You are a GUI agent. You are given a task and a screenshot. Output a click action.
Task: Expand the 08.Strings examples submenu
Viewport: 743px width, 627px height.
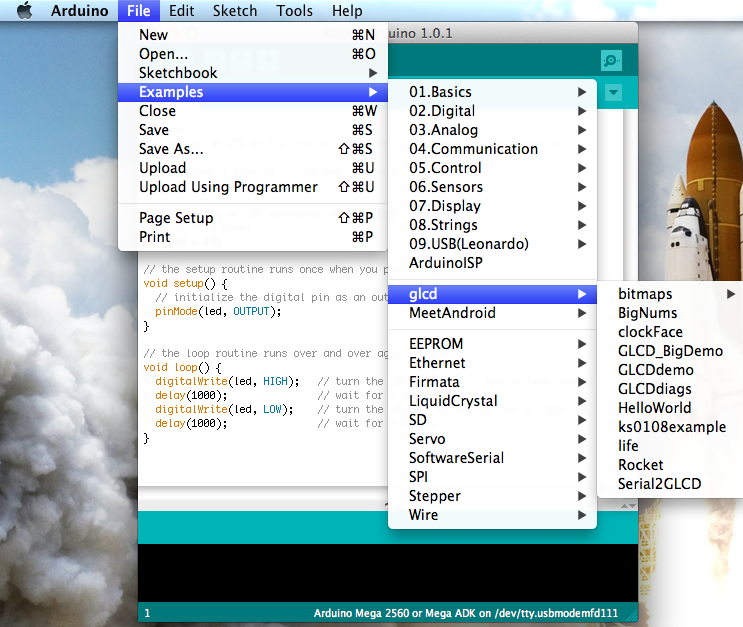coord(492,225)
